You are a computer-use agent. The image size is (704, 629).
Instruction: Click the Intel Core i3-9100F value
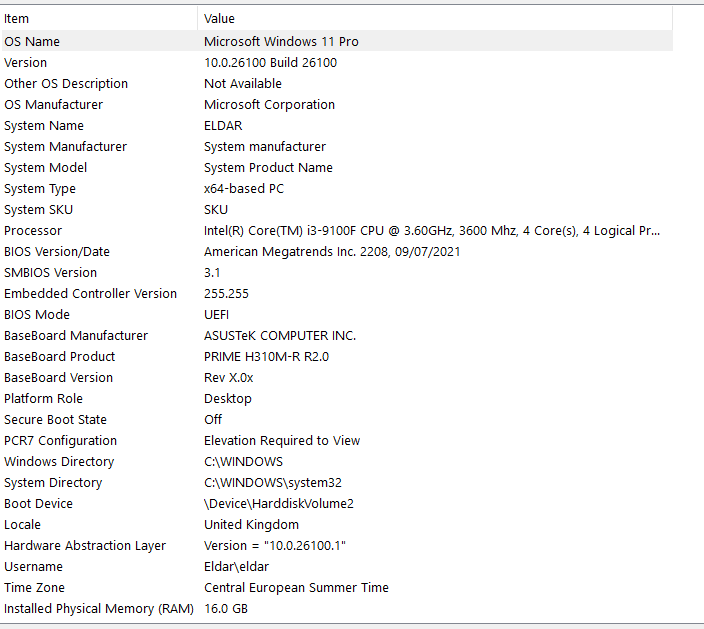coord(432,231)
